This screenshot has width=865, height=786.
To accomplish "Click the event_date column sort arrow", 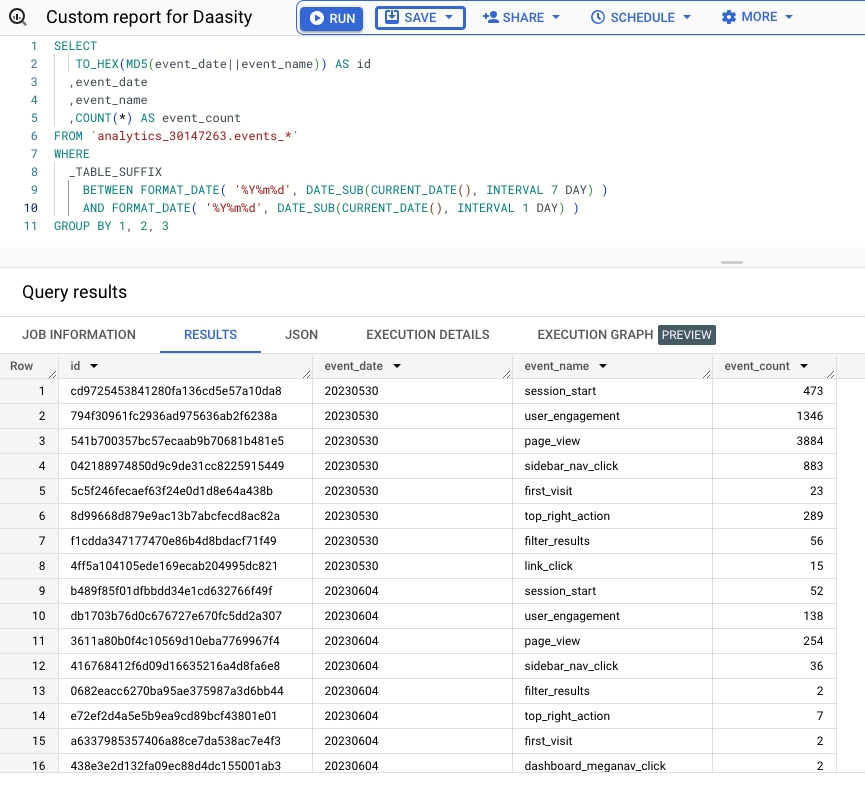I will (397, 367).
